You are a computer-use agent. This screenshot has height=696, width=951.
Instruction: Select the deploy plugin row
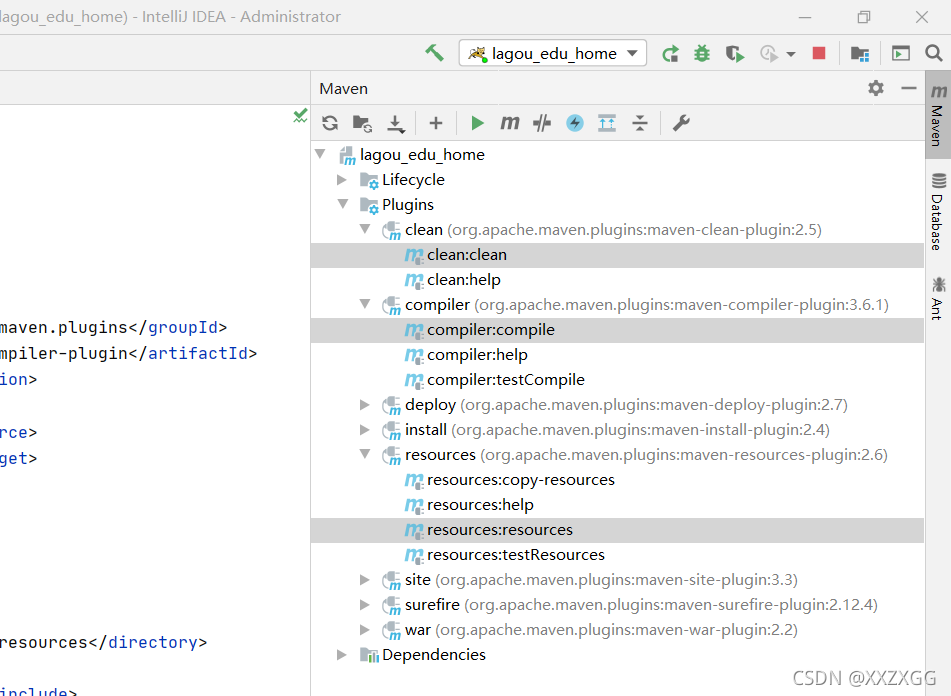click(617, 405)
